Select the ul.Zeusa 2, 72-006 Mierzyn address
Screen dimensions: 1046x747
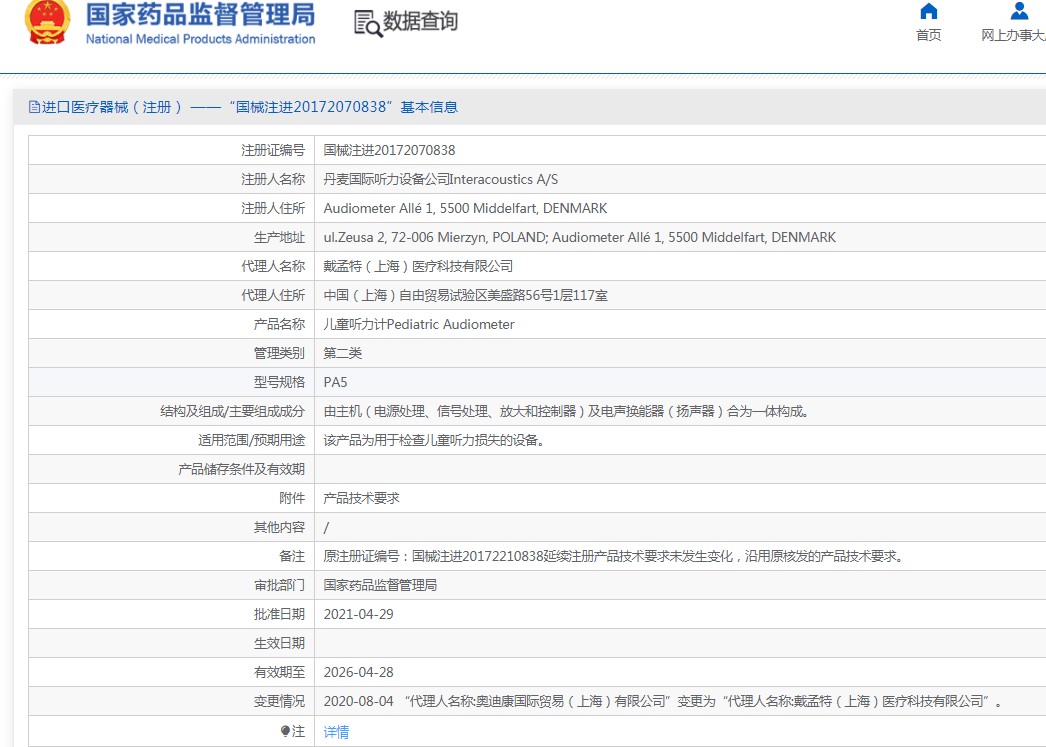coord(580,237)
